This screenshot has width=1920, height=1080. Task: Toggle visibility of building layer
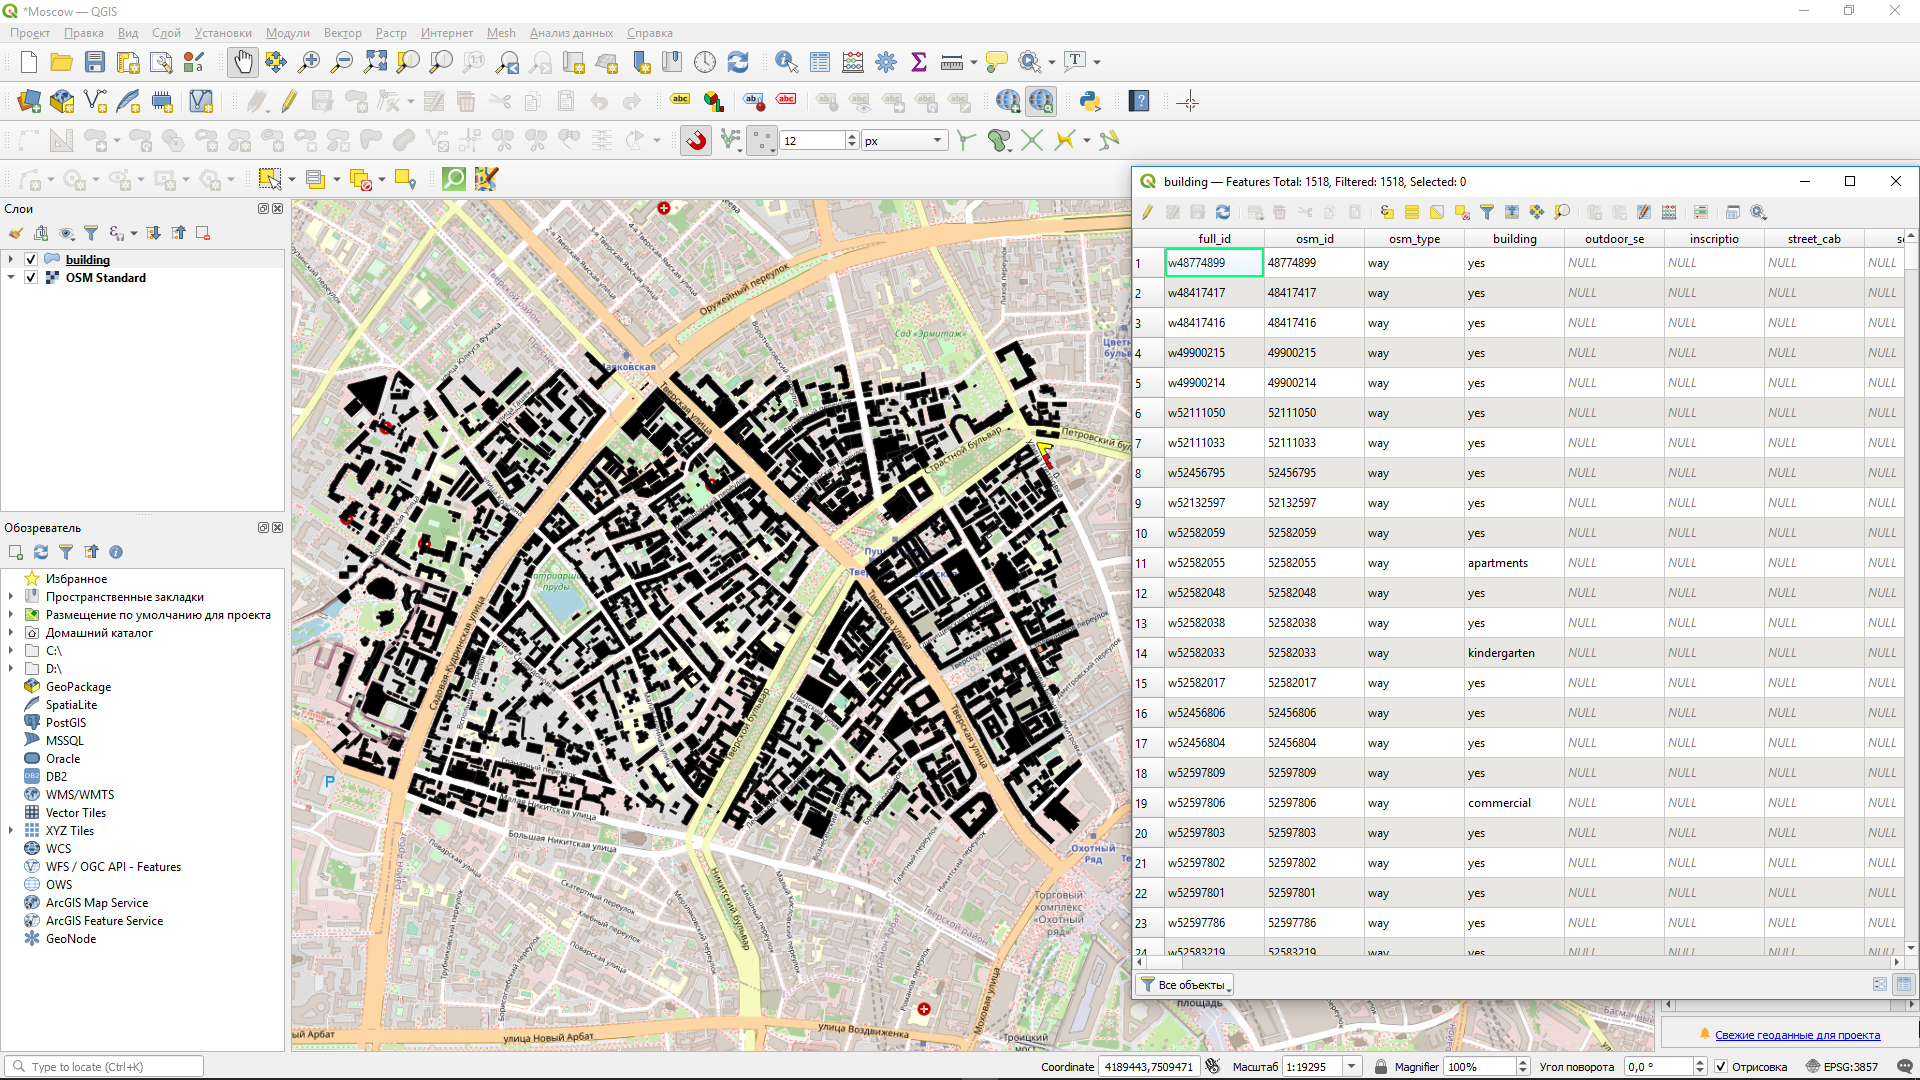[31, 260]
